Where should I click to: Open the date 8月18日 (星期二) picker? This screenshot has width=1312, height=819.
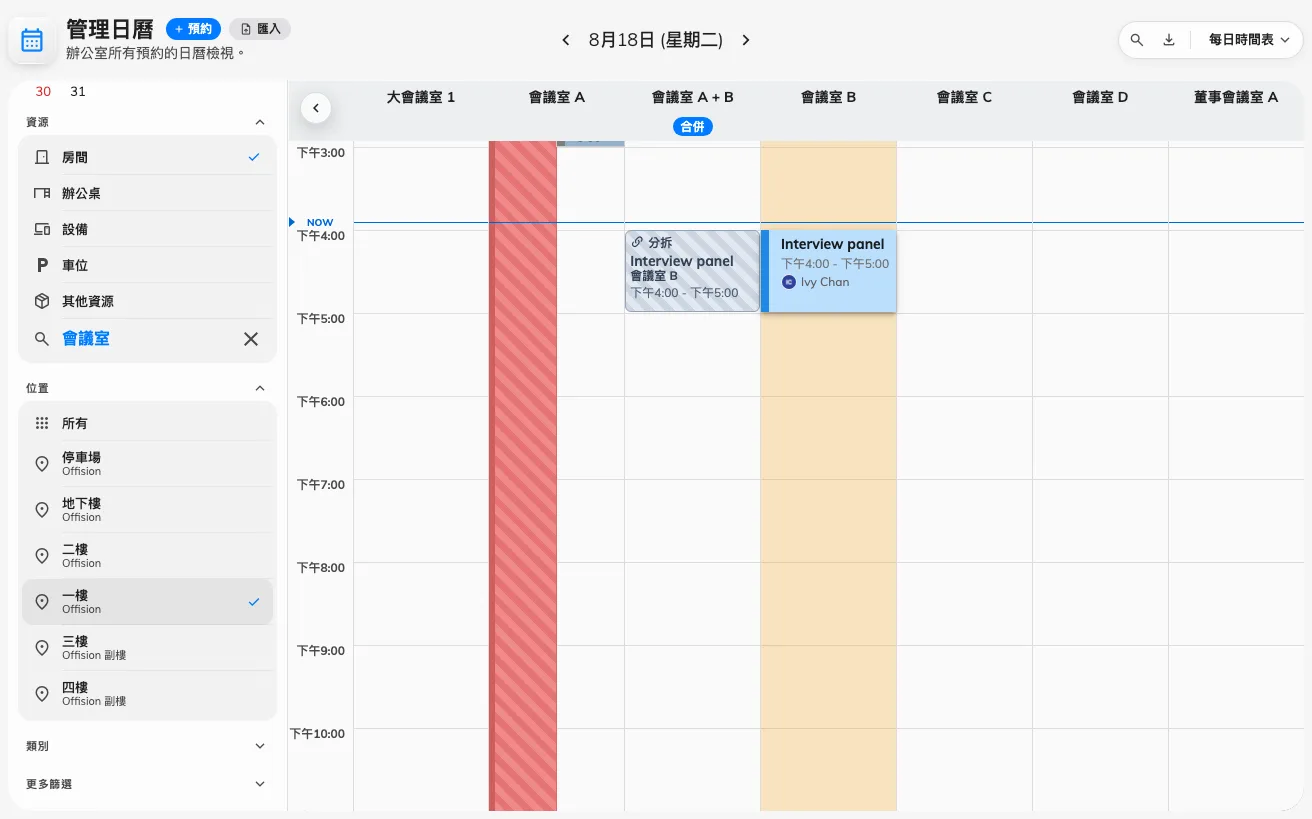[655, 40]
